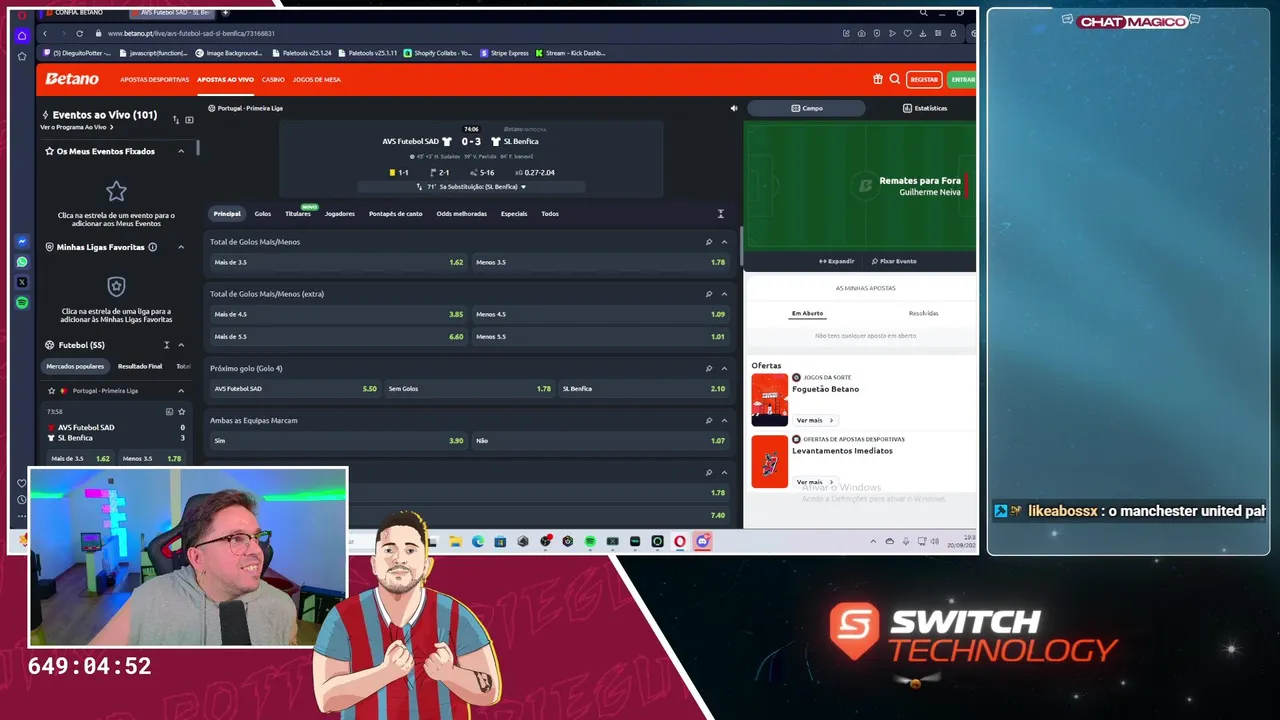Open X (Twitter) in the Opera sidebar
Image resolution: width=1280 pixels, height=720 pixels.
click(x=22, y=282)
